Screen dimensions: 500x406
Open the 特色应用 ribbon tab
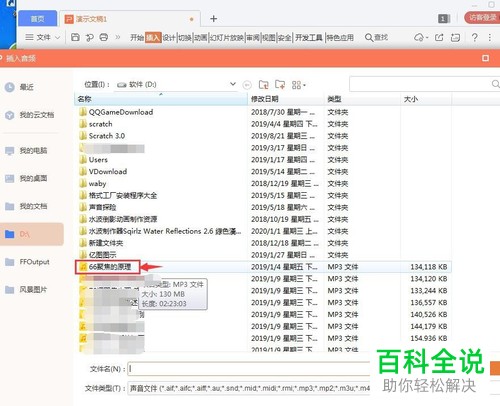pyautogui.click(x=340, y=38)
